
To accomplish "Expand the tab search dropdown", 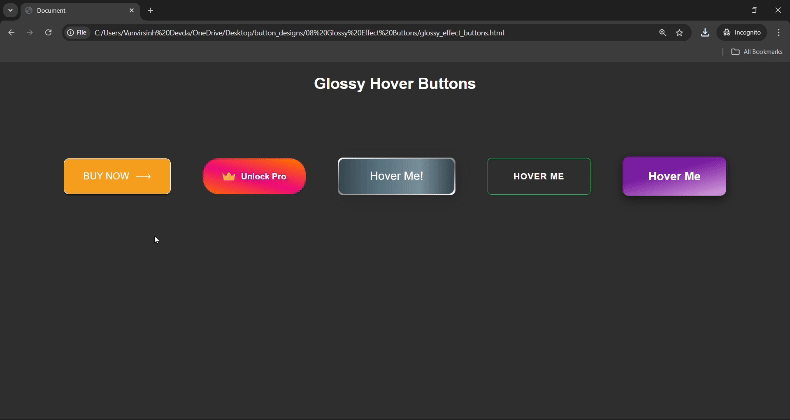I will point(10,11).
